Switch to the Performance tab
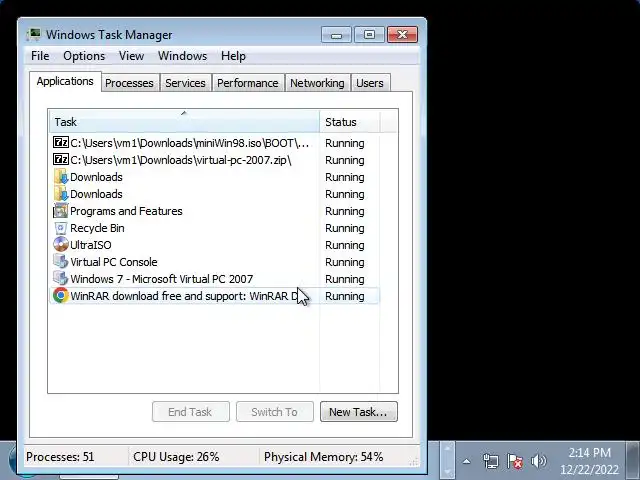 tap(248, 83)
